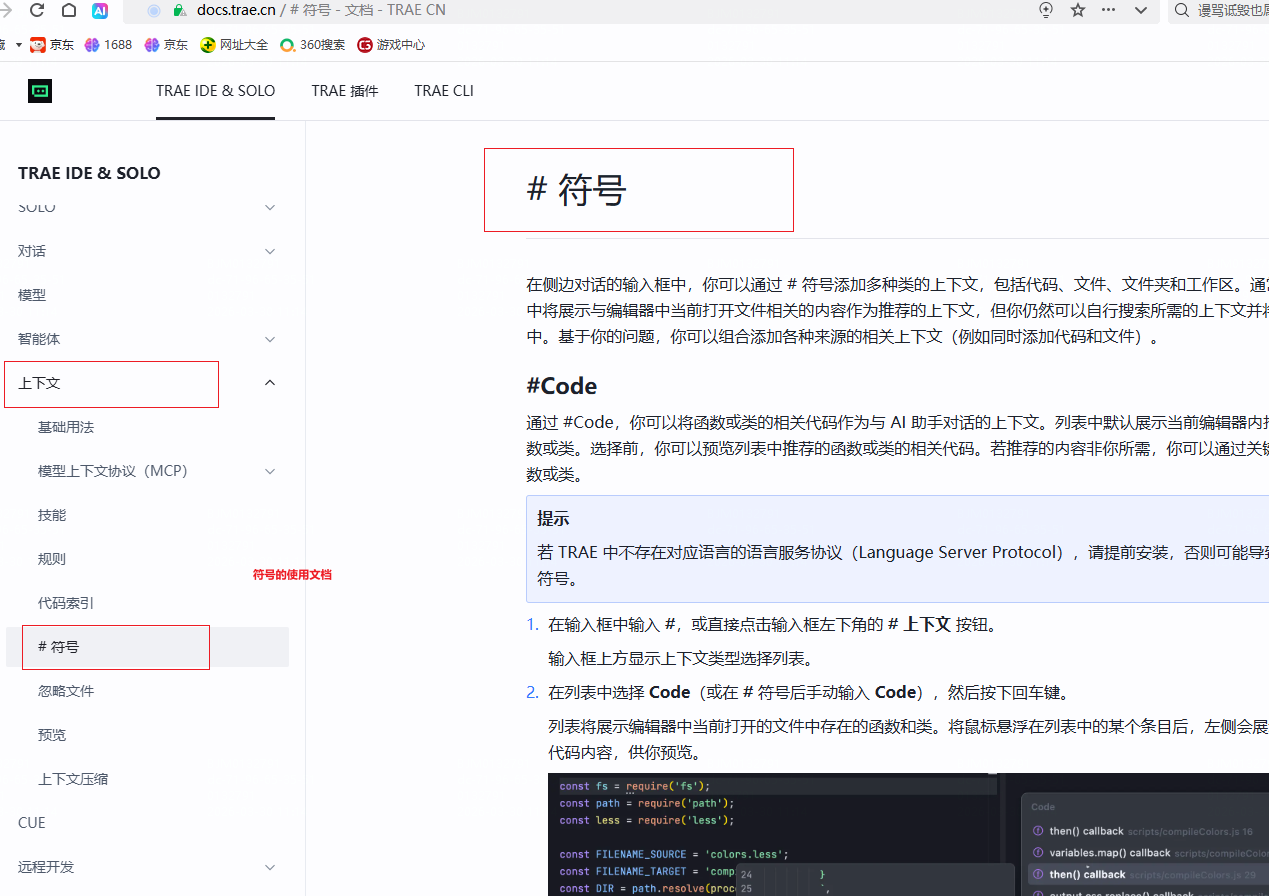Open the AI assistant icon in browser toolbar
Viewport: 1269px width, 896px height.
pyautogui.click(x=100, y=10)
